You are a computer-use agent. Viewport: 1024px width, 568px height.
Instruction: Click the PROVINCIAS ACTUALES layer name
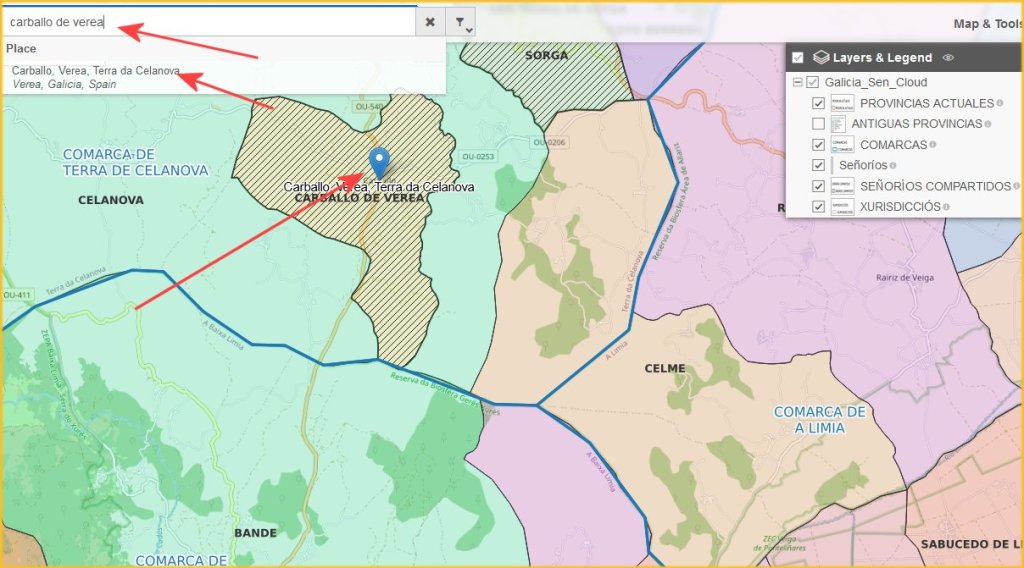point(926,103)
